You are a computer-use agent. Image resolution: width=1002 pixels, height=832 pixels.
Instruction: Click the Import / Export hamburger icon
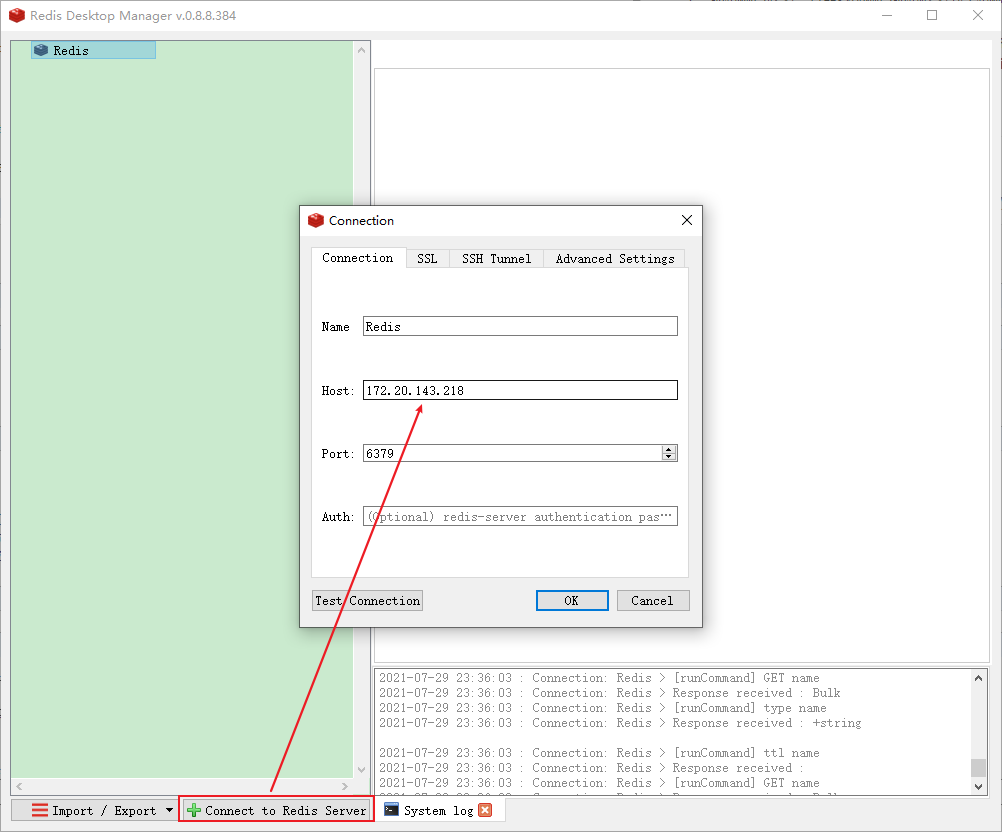coord(40,810)
